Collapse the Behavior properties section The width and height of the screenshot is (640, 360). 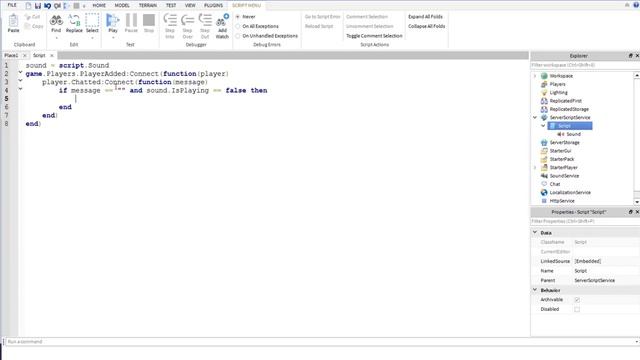535,290
